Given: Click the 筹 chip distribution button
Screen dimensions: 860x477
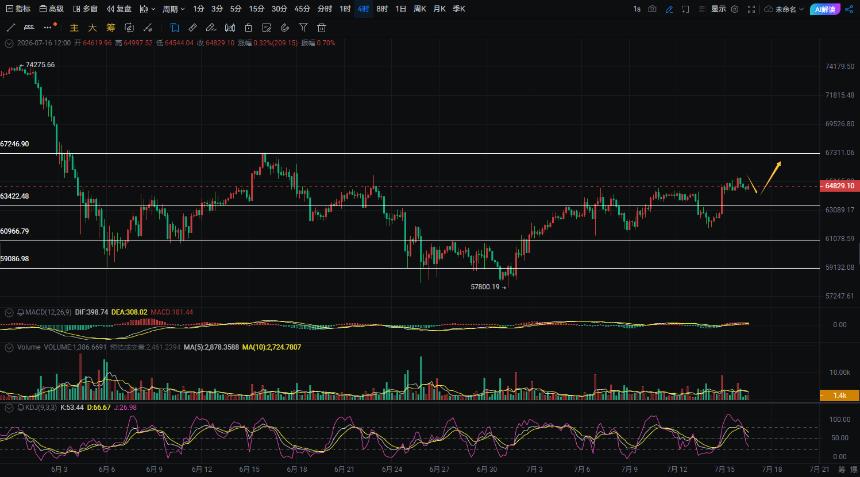Looking at the screenshot, I should pos(111,27).
